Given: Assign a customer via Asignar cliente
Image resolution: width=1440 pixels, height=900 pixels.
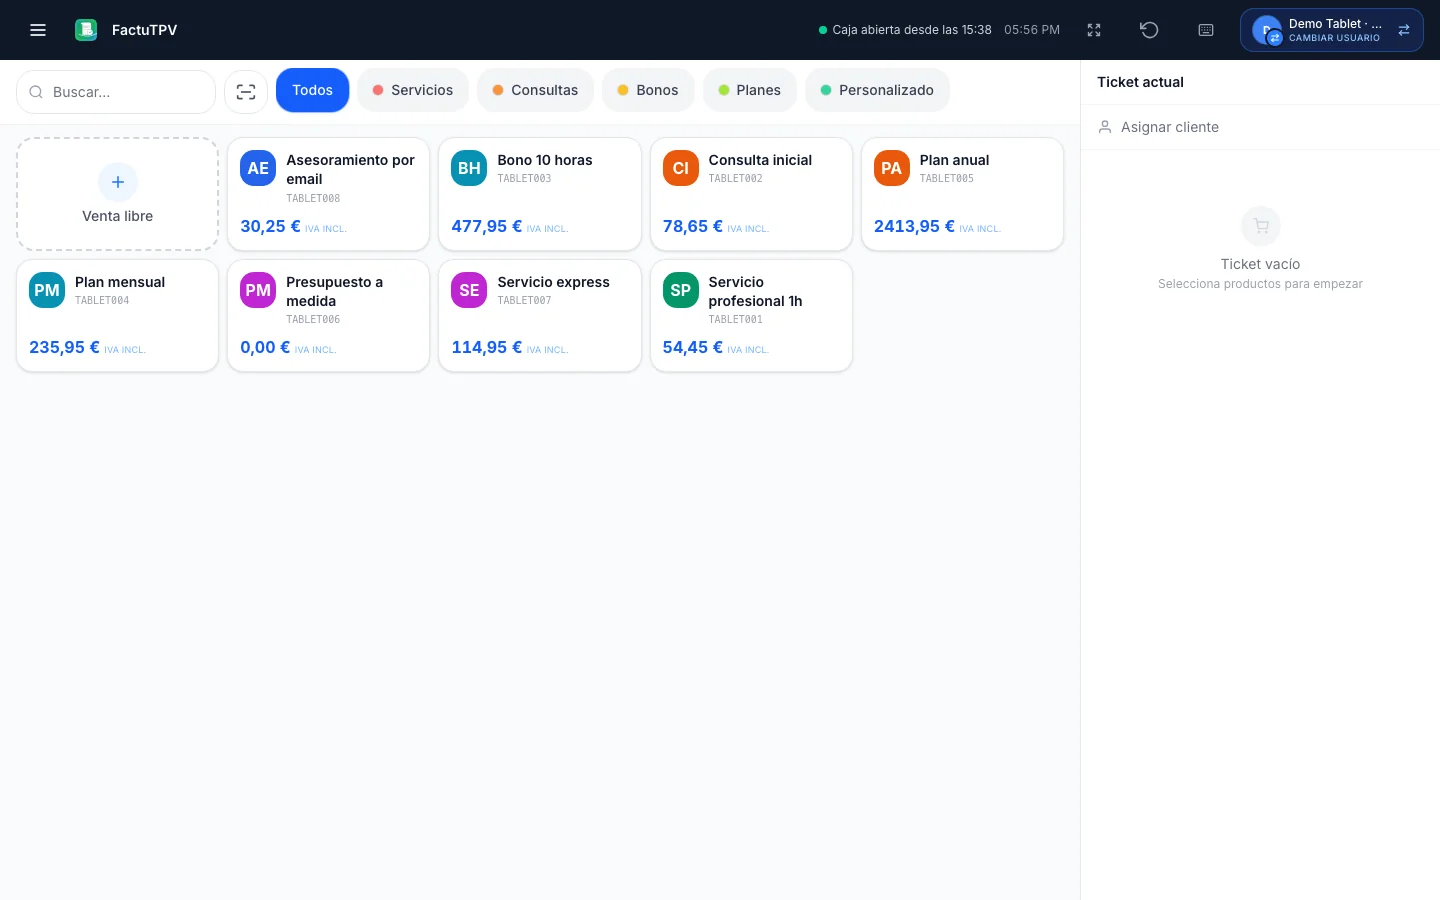Looking at the screenshot, I should click(1260, 127).
